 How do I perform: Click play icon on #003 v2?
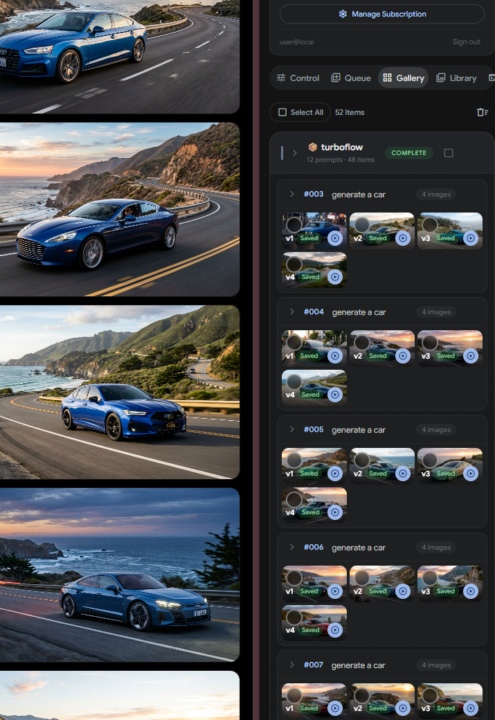403,238
